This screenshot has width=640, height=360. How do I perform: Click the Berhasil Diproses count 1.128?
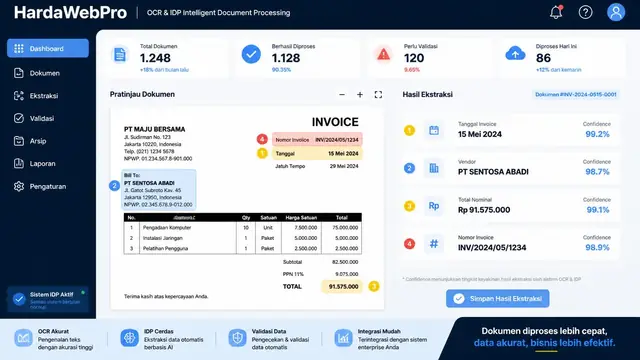pos(286,58)
